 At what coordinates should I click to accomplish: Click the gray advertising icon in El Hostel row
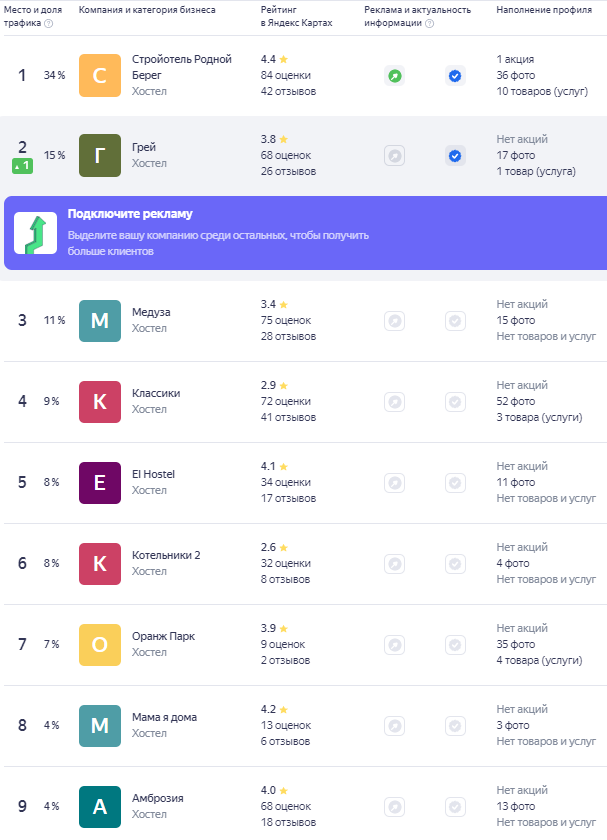pos(395,483)
